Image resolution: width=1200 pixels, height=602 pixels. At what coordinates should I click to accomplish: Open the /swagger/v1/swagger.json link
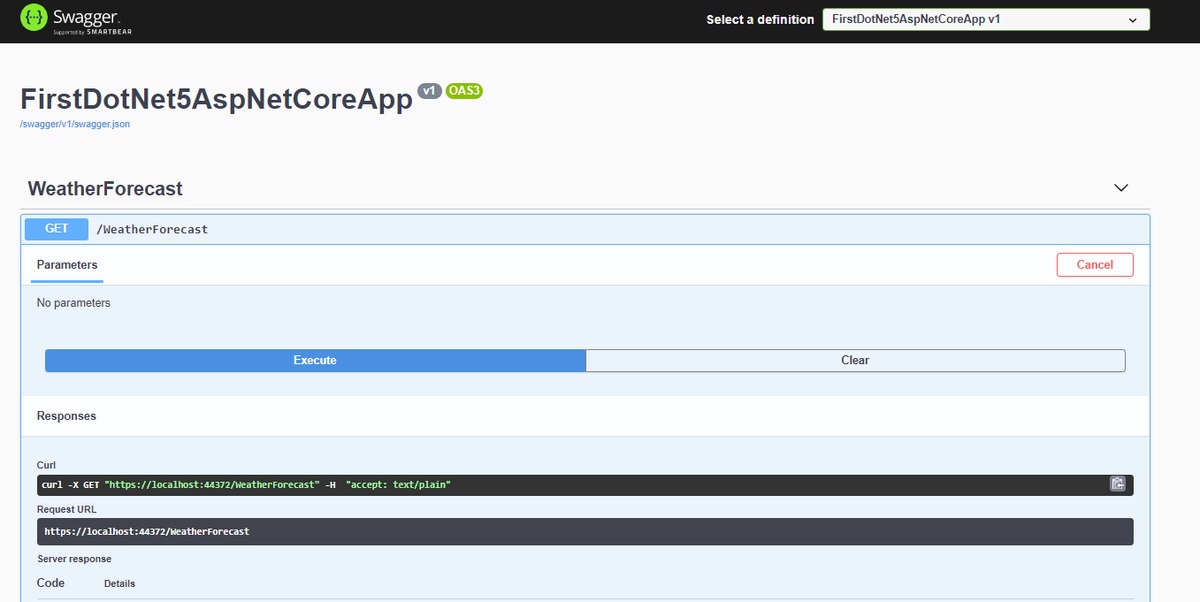coord(75,124)
